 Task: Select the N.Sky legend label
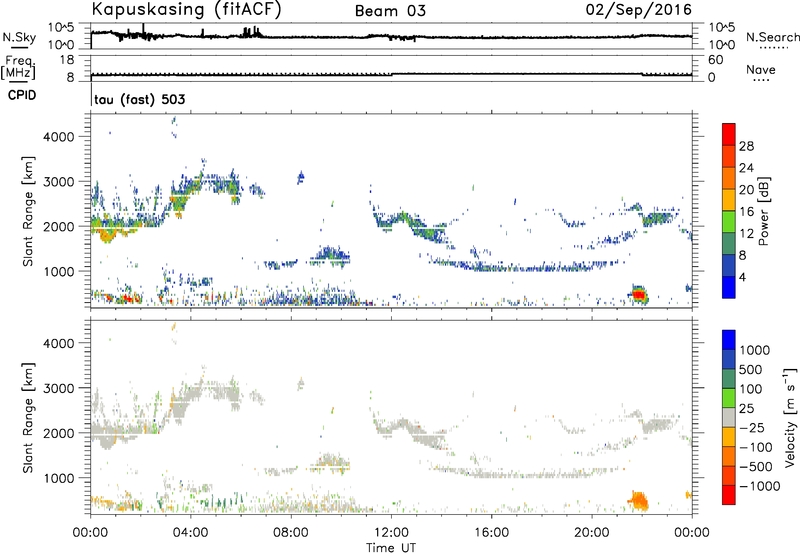(x=19, y=37)
